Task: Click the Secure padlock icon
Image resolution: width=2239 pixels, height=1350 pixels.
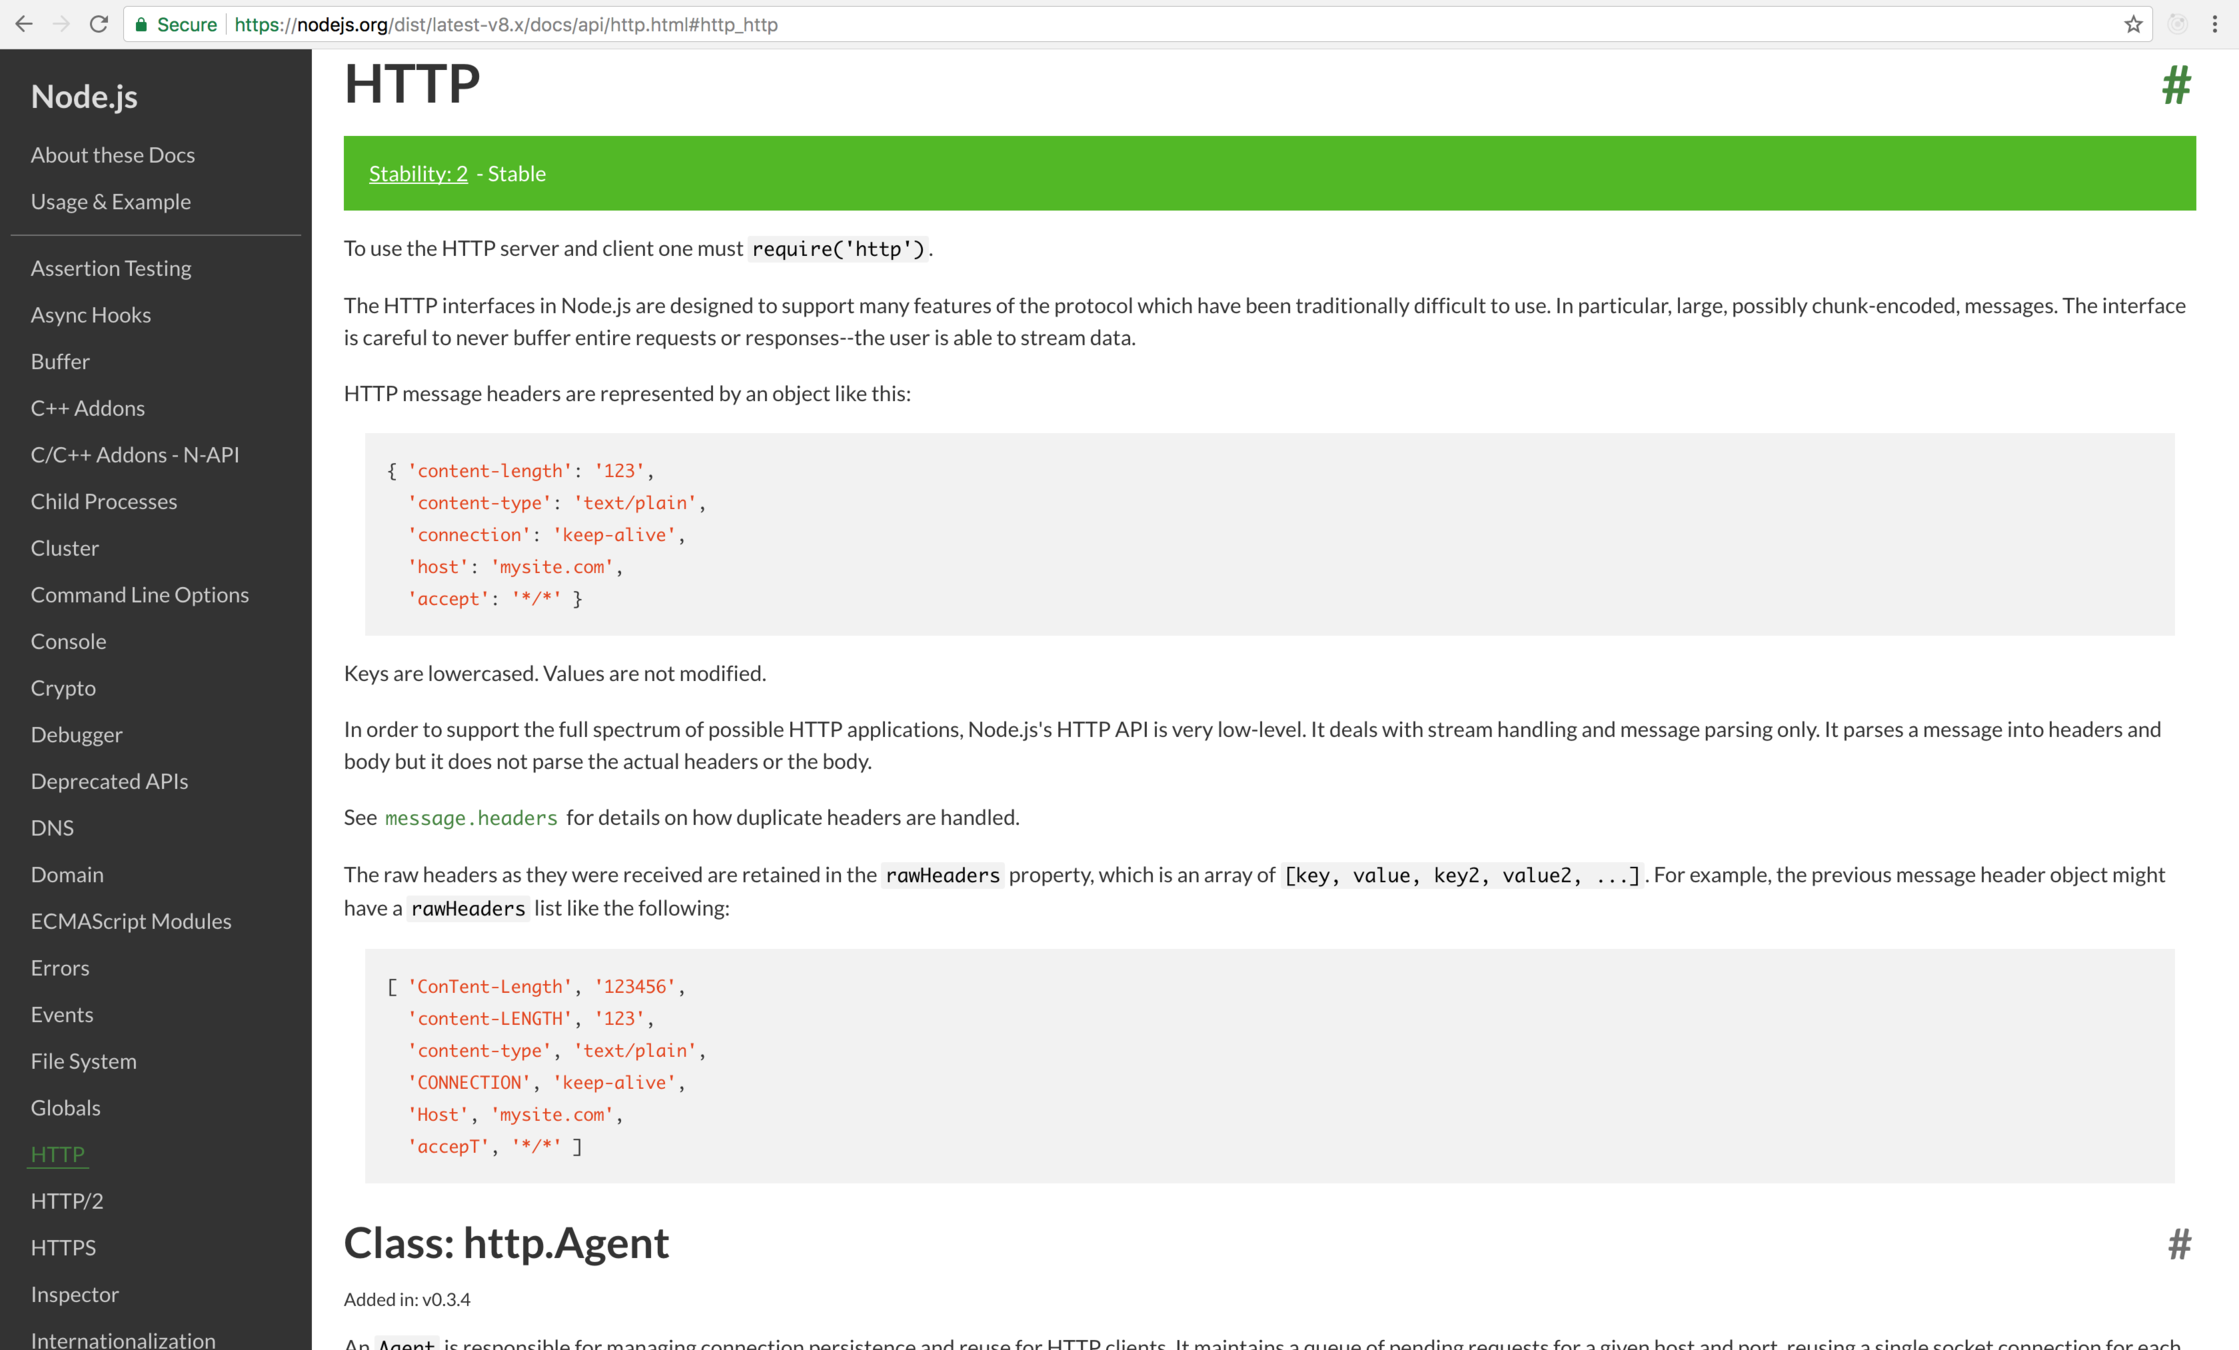Action: [x=142, y=24]
